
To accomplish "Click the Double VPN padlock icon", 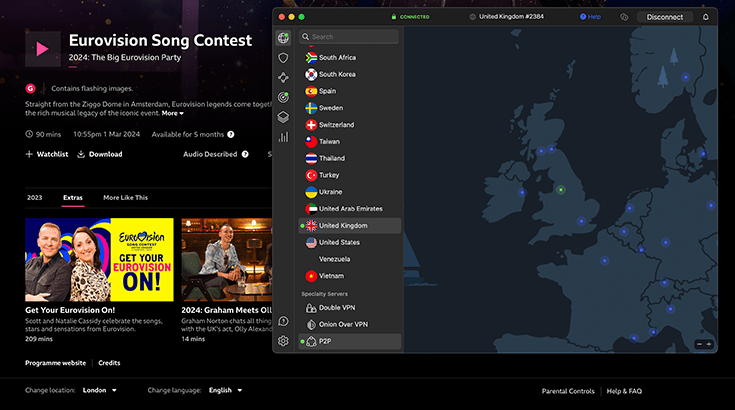I will tap(311, 308).
